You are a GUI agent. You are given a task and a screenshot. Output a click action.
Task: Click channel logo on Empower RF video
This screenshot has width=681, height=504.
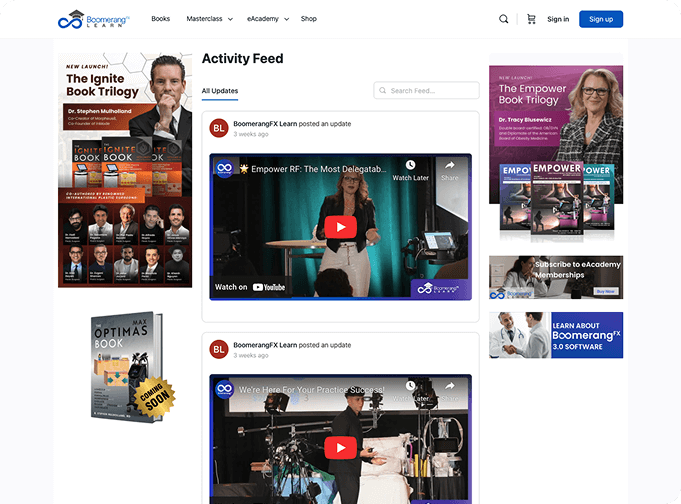[x=225, y=169]
